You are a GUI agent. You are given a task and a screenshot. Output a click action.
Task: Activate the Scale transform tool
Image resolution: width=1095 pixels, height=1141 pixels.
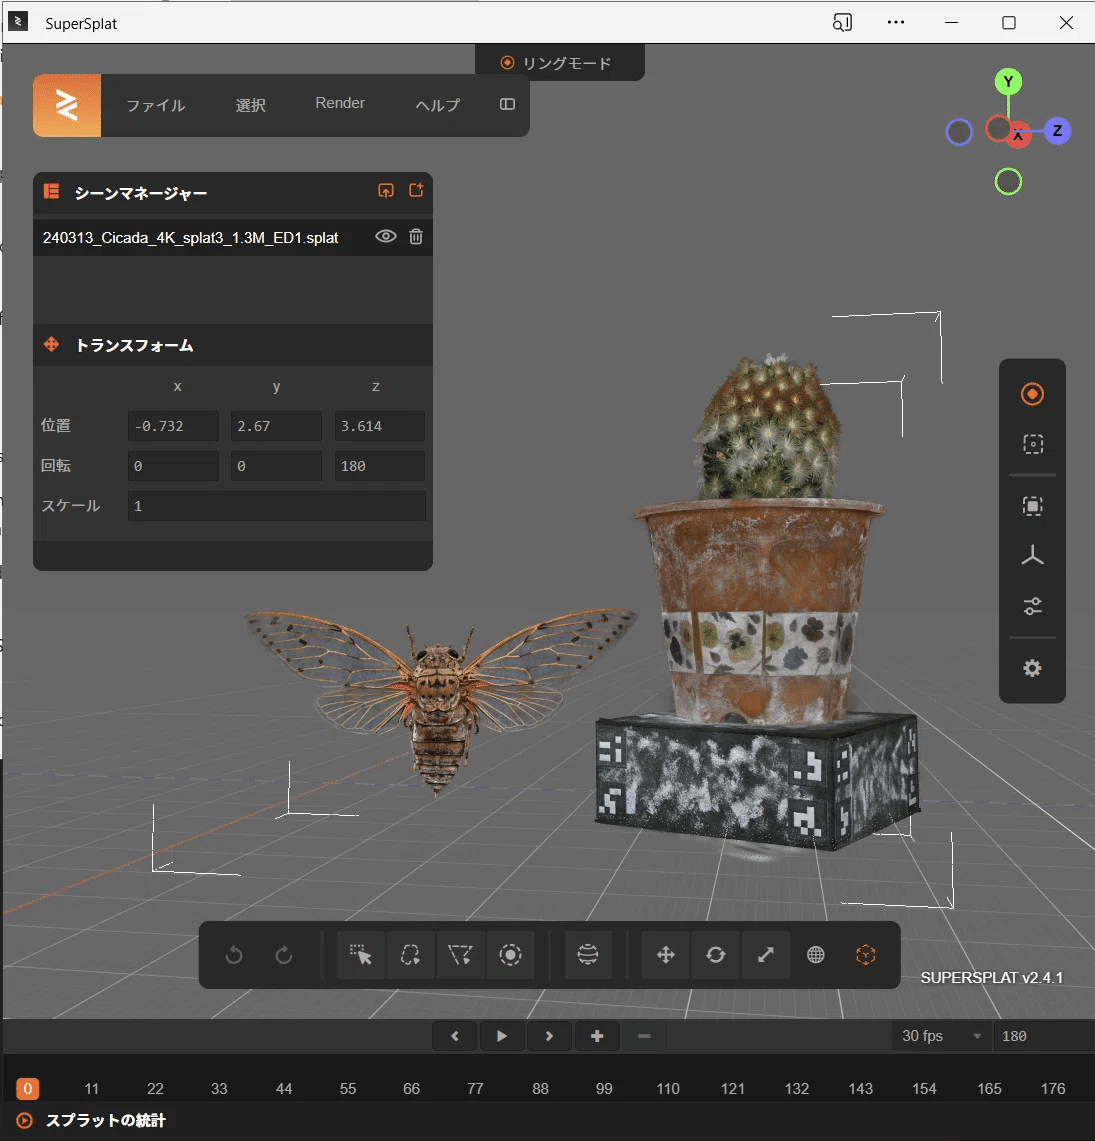[766, 955]
